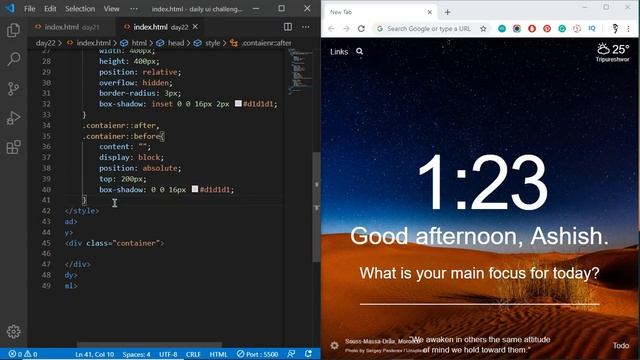Click the browser forward arrow

coord(346,29)
